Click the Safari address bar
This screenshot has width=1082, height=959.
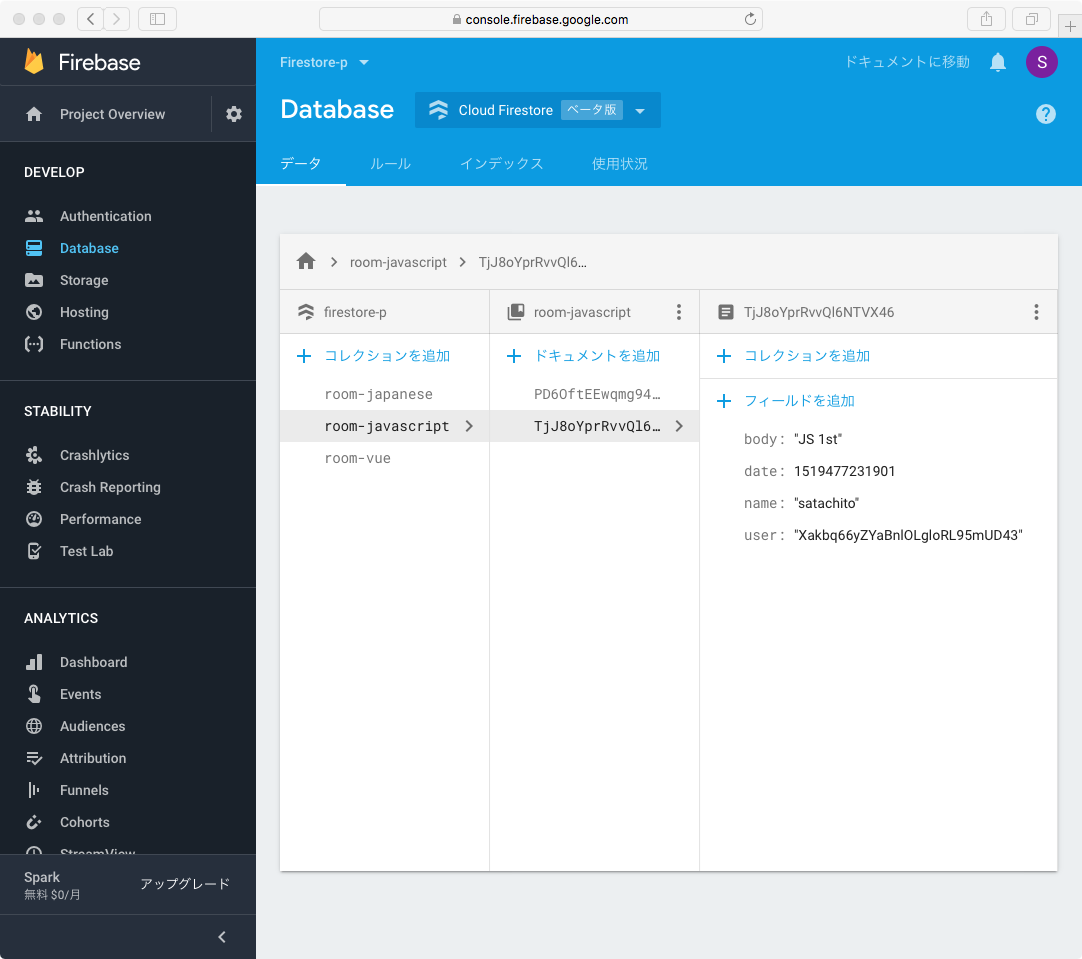pyautogui.click(x=540, y=19)
